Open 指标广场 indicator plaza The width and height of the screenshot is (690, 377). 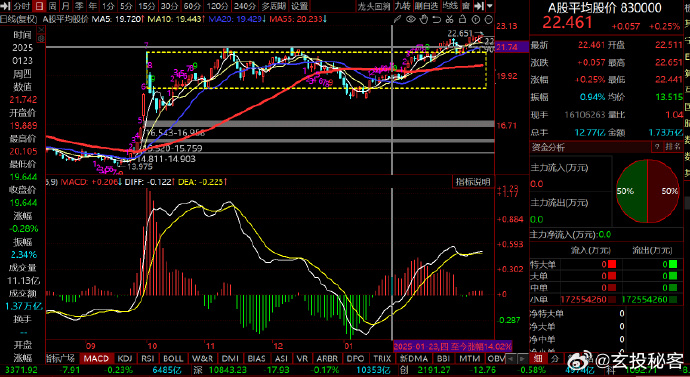pos(60,359)
